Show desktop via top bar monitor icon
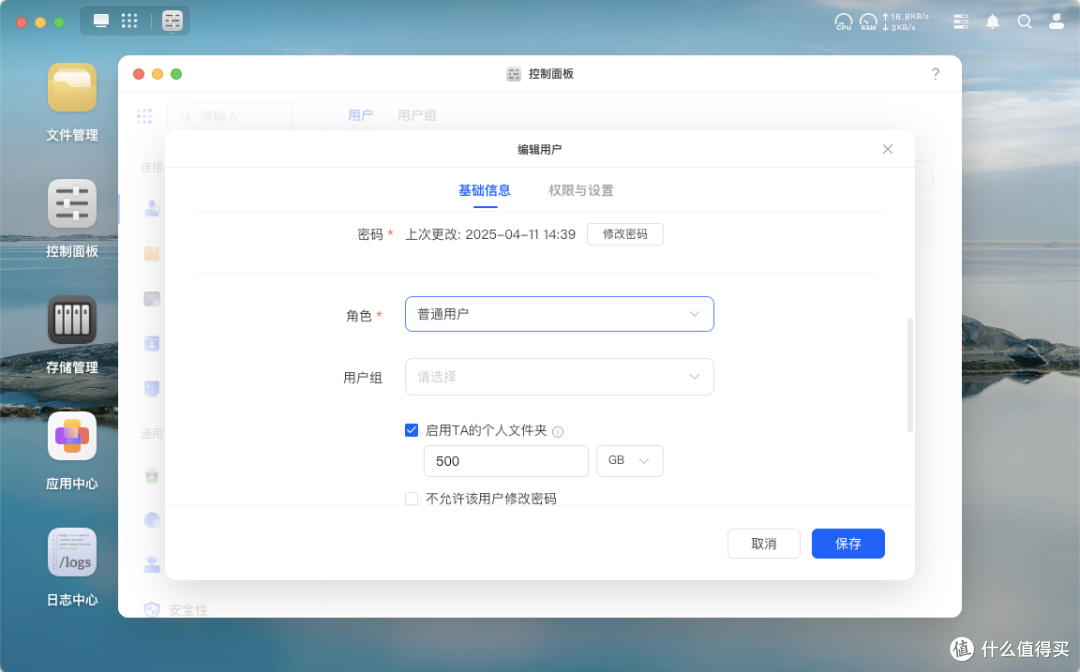The height and width of the screenshot is (672, 1080). coord(101,21)
